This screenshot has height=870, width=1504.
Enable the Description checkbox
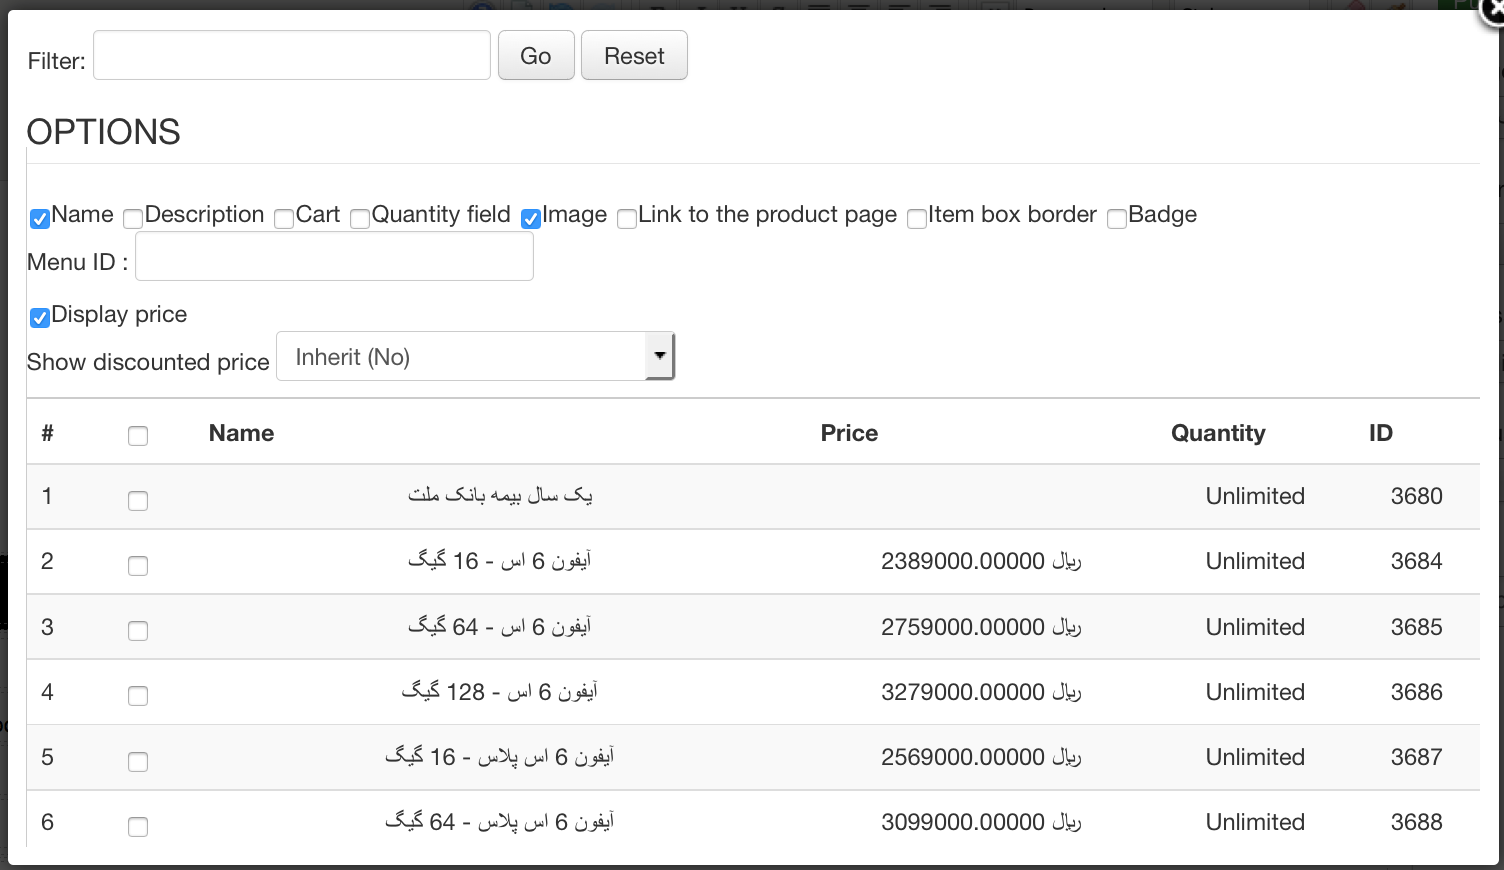[x=133, y=218]
